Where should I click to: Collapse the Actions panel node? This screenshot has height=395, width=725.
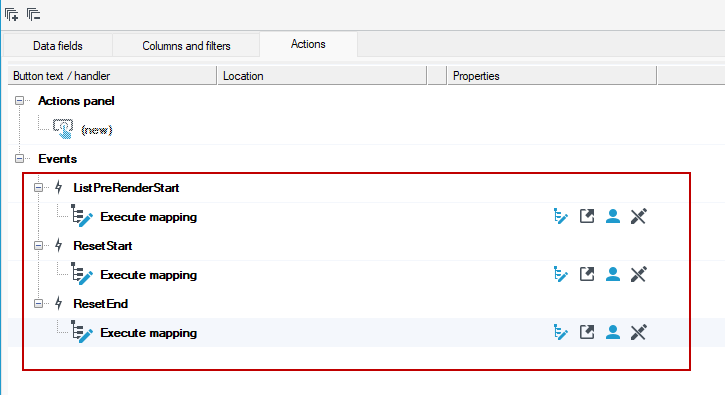point(19,100)
